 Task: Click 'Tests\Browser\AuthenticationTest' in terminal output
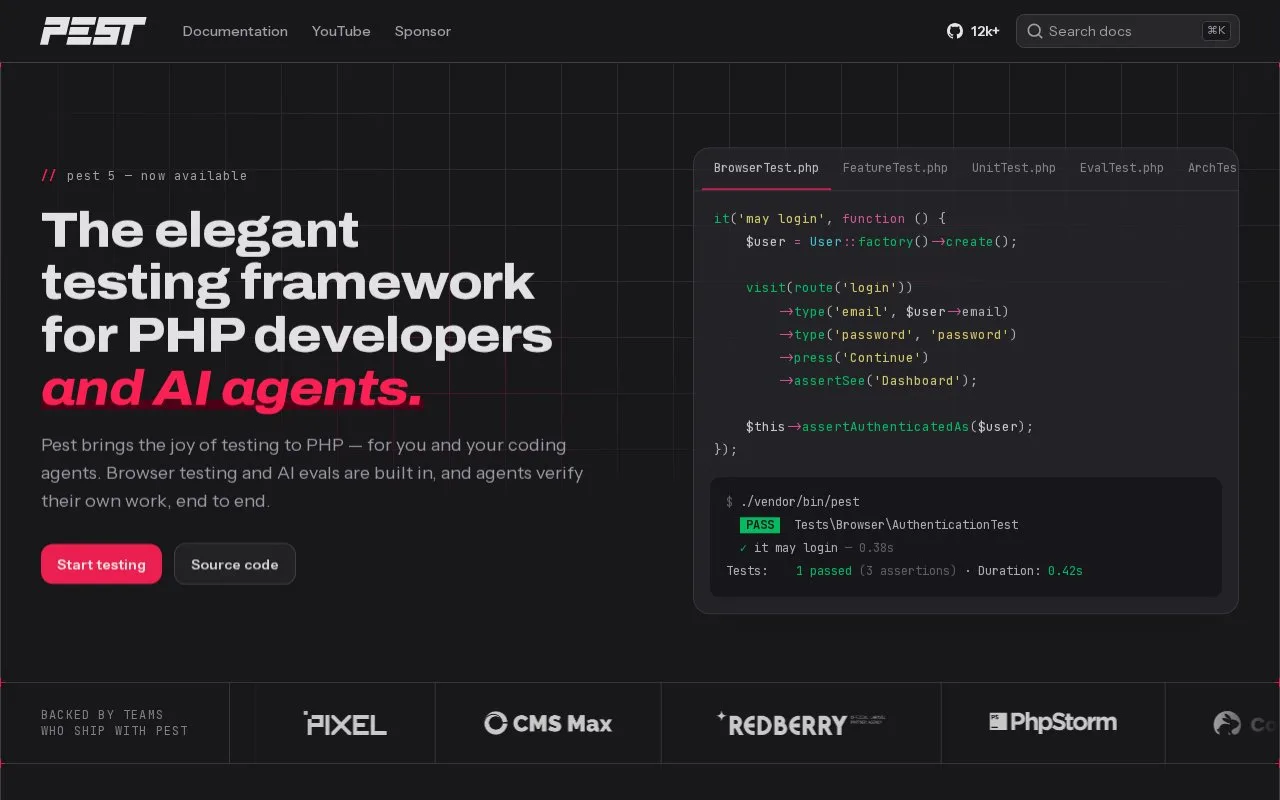click(907, 525)
